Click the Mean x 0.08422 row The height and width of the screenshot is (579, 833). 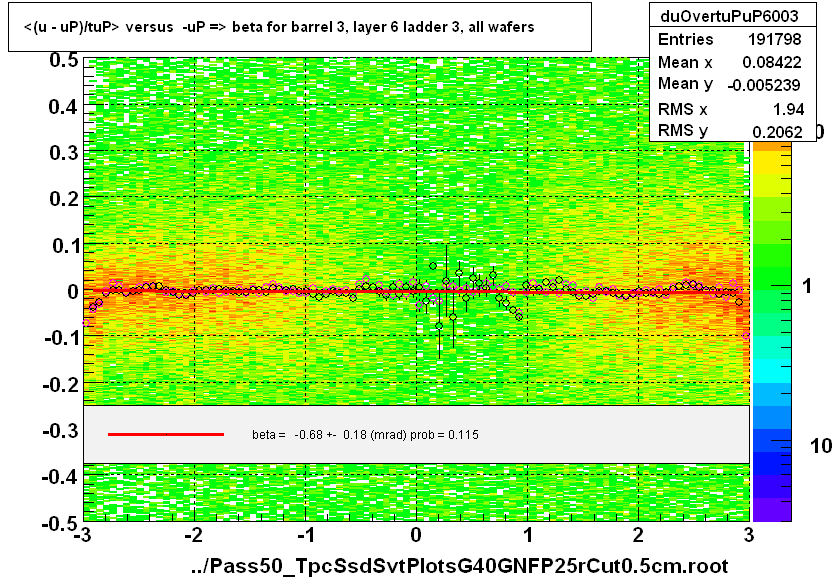729,62
